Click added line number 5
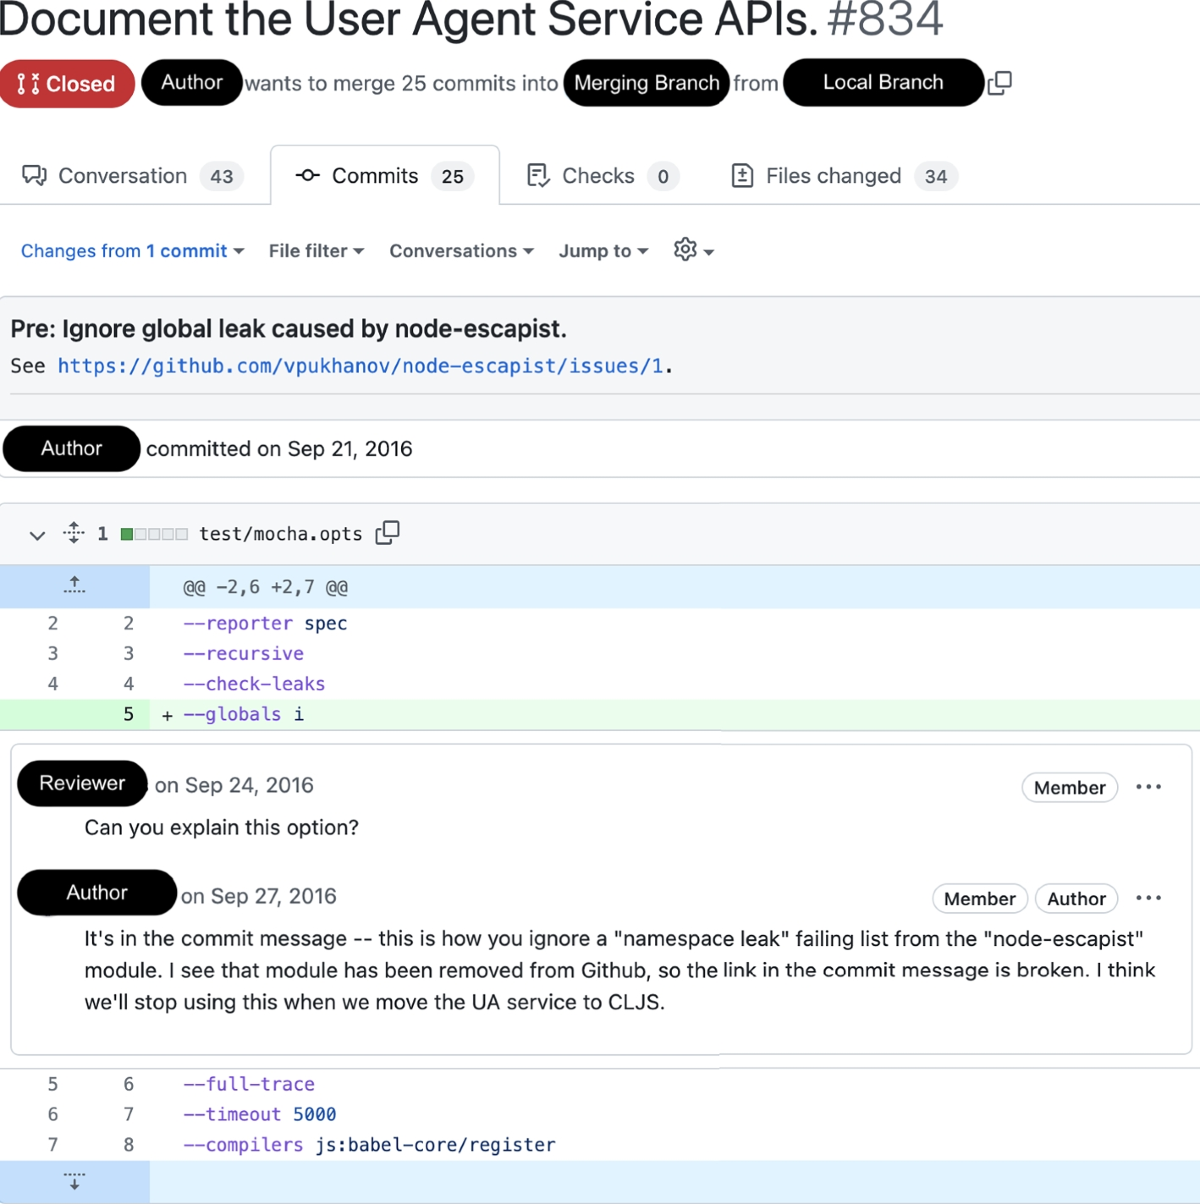Viewport: 1200px width, 1204px height. pyautogui.click(x=128, y=714)
